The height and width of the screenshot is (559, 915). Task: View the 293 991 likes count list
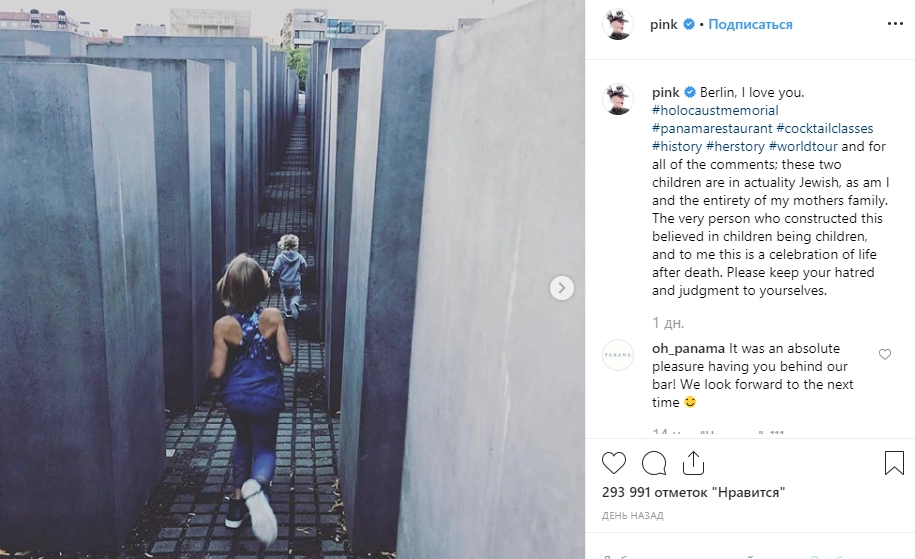pos(693,492)
